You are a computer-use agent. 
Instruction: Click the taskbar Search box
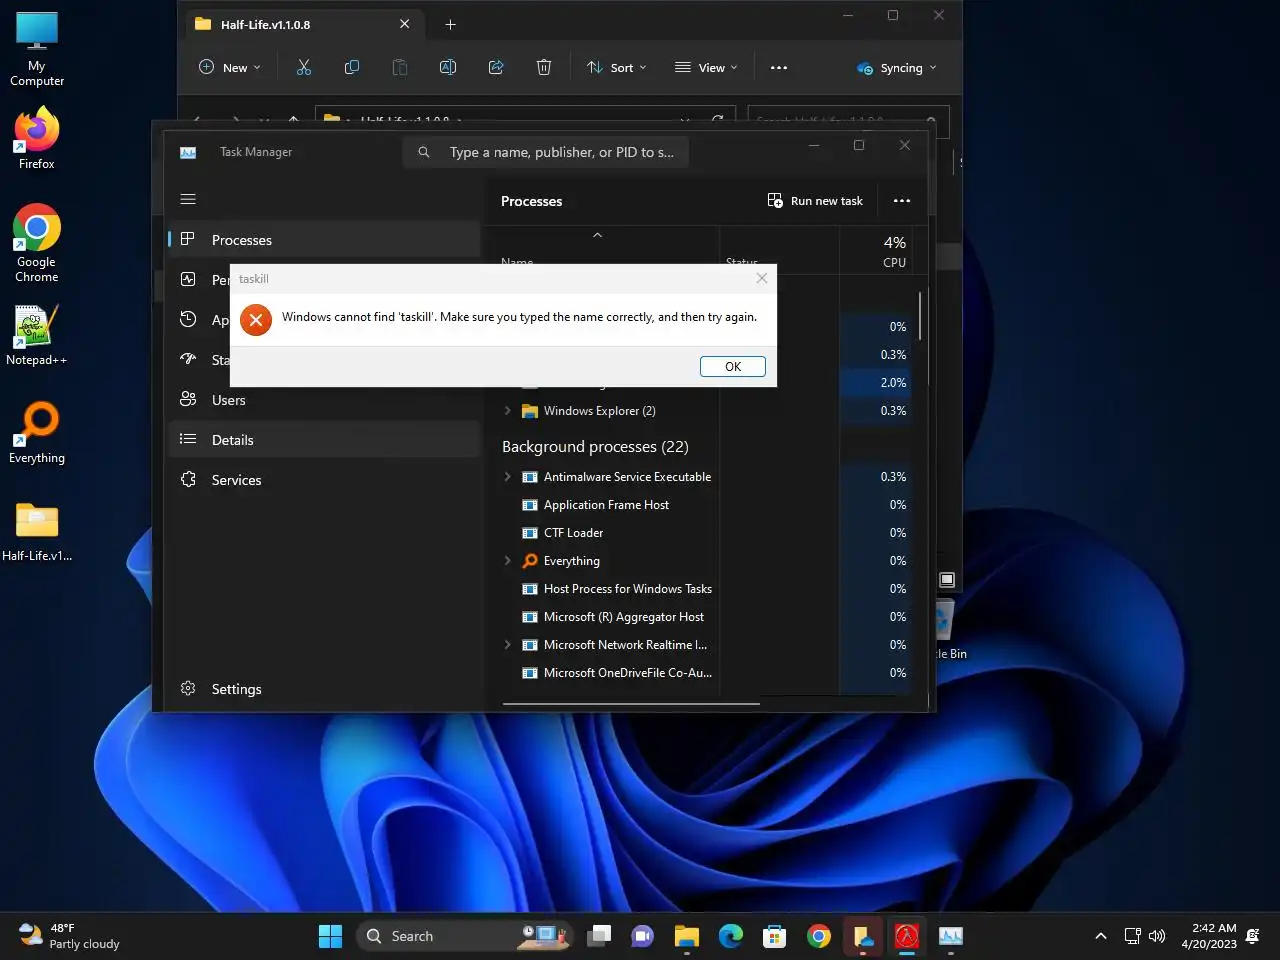(464, 936)
